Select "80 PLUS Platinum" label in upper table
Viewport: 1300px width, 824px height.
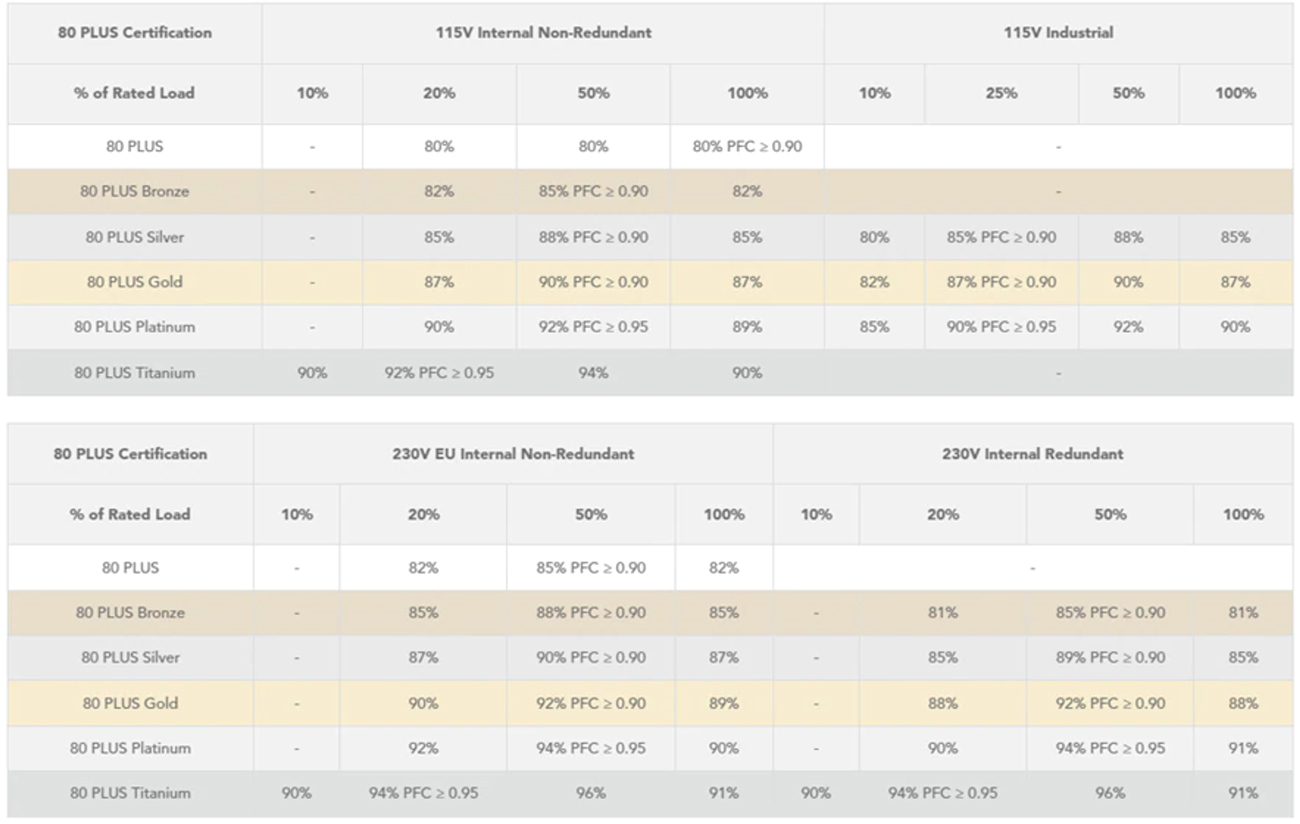[x=134, y=327]
